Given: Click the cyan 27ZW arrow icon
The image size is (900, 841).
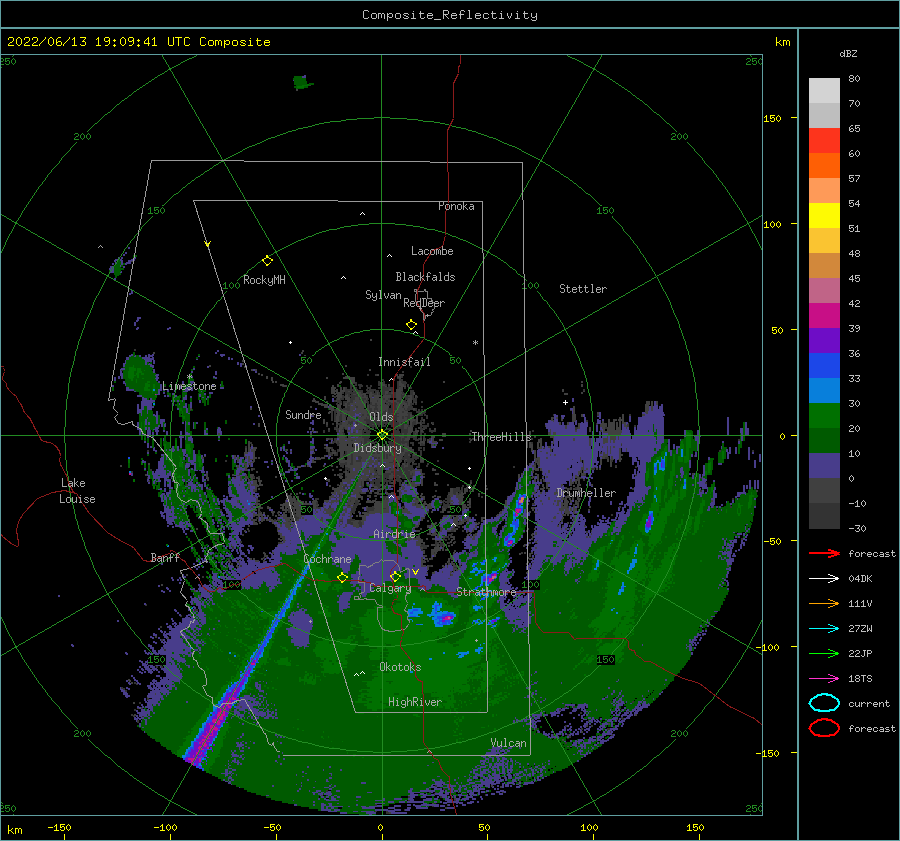Looking at the screenshot, I should 824,629.
